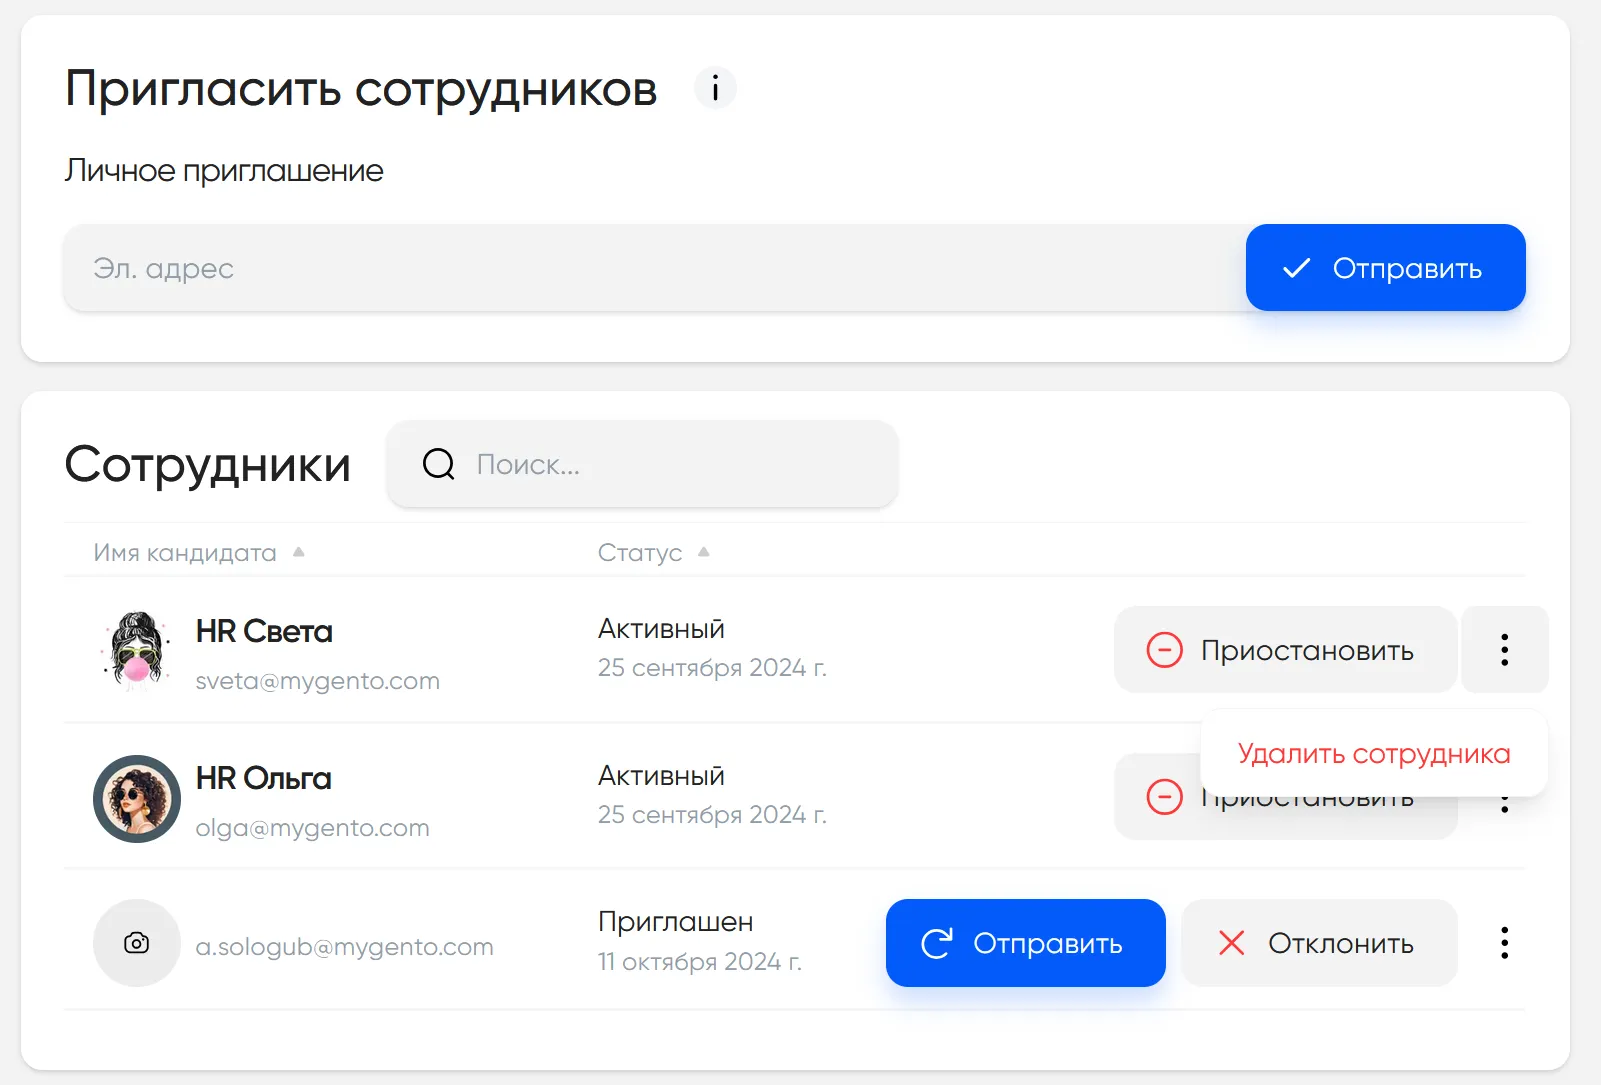
Task: Click the resend arrow icon for a.sologub's invitation
Action: (937, 943)
